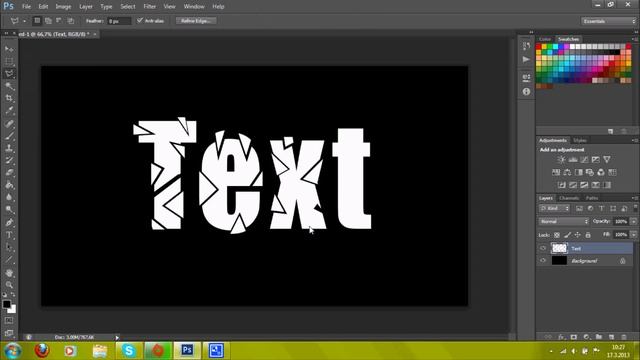Select the Clone Stamp tool
This screenshot has height=360, width=640.
[9, 148]
